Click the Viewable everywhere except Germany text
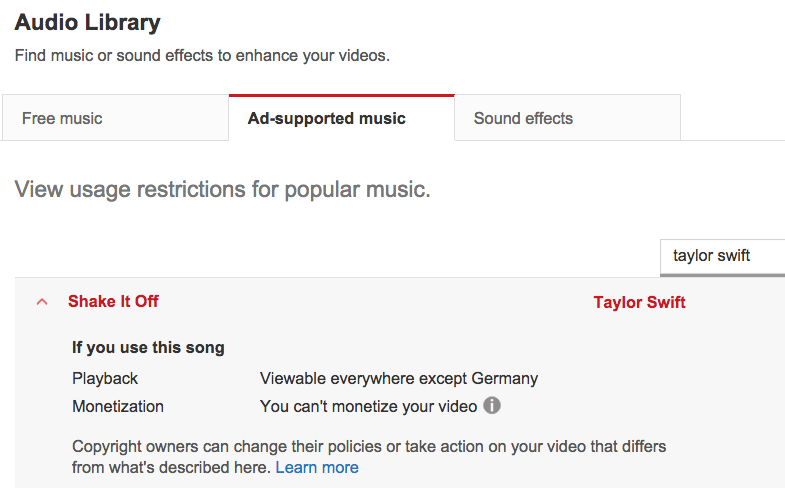This screenshot has width=785, height=488. pos(398,378)
